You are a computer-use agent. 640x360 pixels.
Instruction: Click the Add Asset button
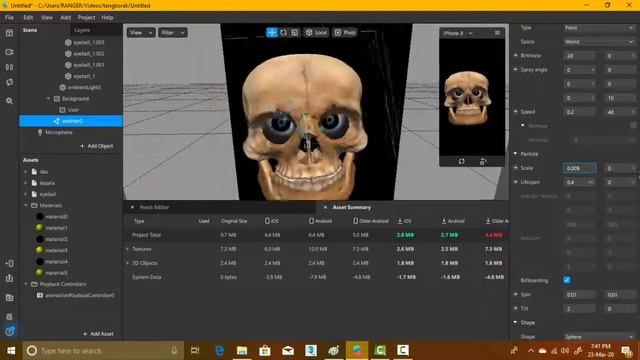click(98, 334)
